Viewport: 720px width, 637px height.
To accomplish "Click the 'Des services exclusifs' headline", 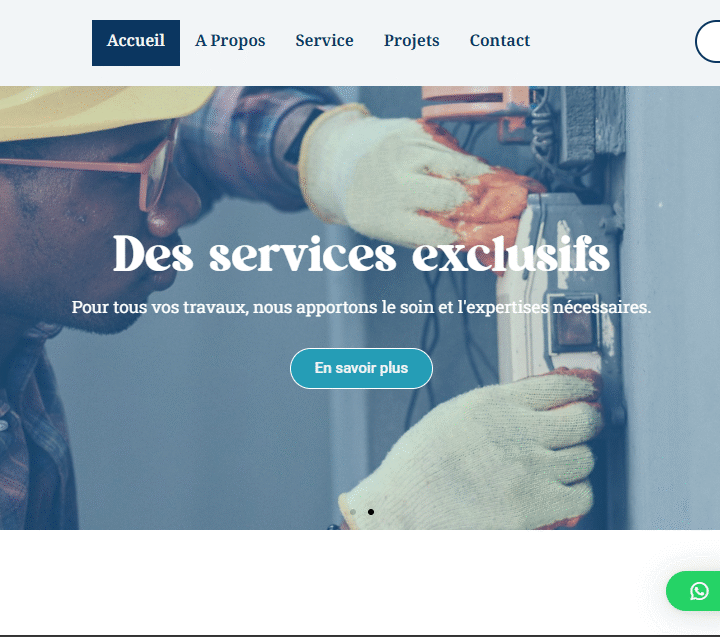I will pyautogui.click(x=361, y=254).
